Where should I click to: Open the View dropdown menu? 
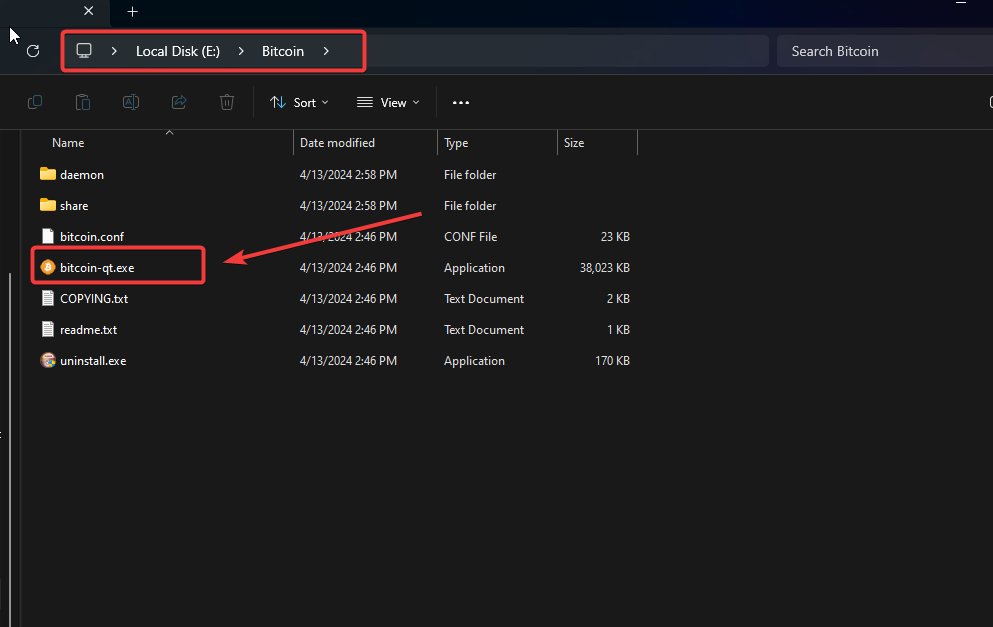pos(388,103)
